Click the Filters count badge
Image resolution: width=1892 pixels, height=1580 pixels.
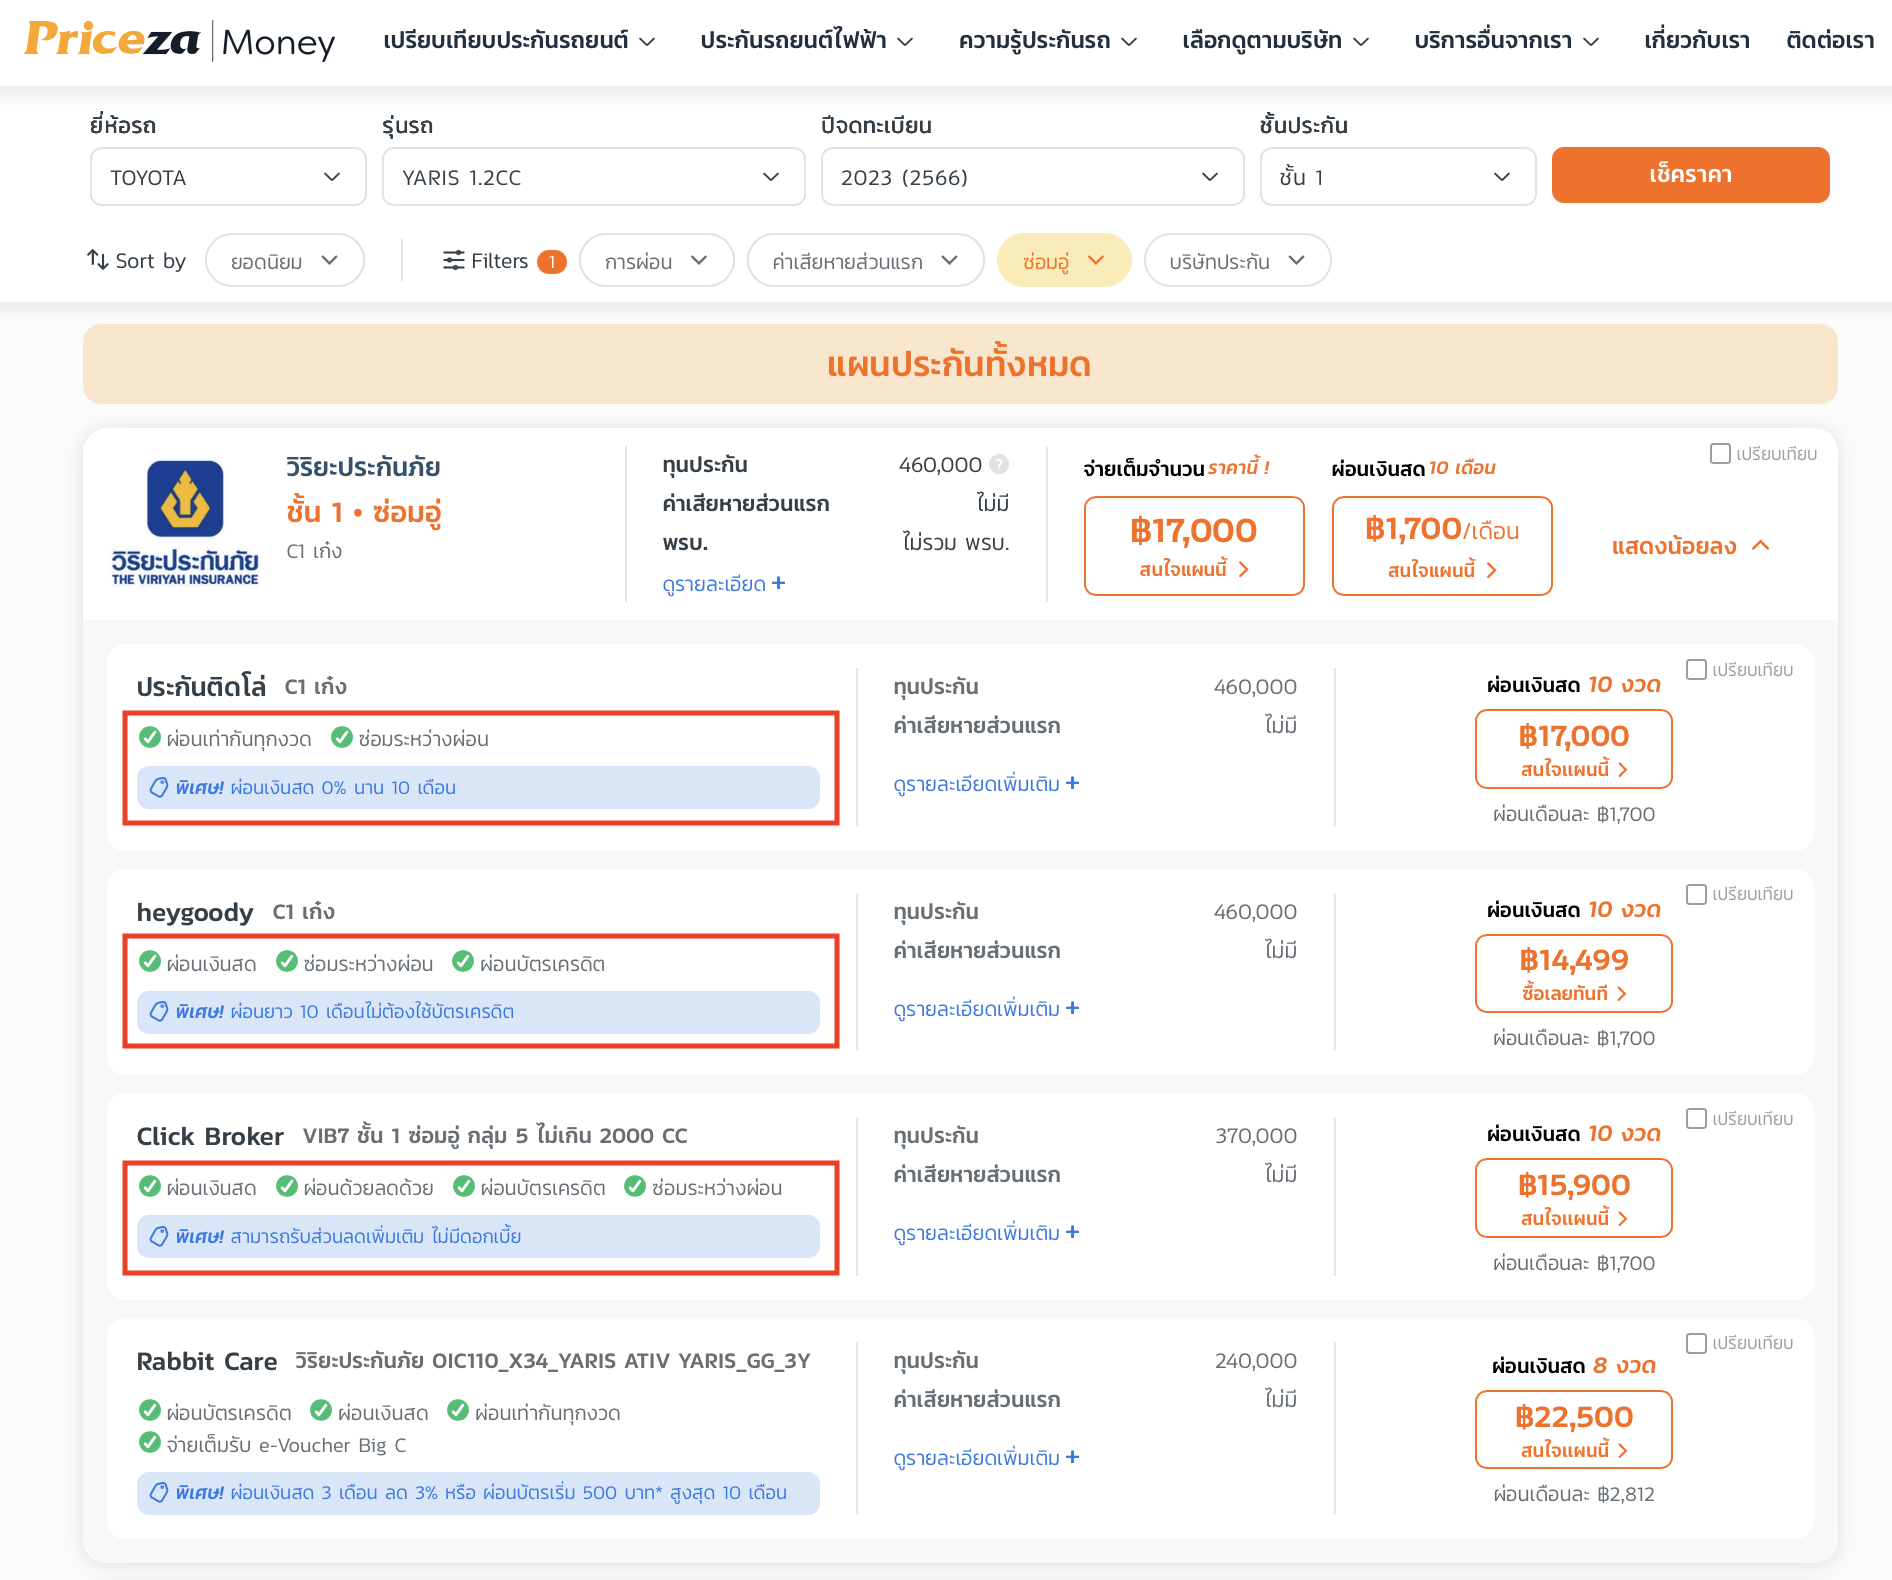click(x=552, y=262)
